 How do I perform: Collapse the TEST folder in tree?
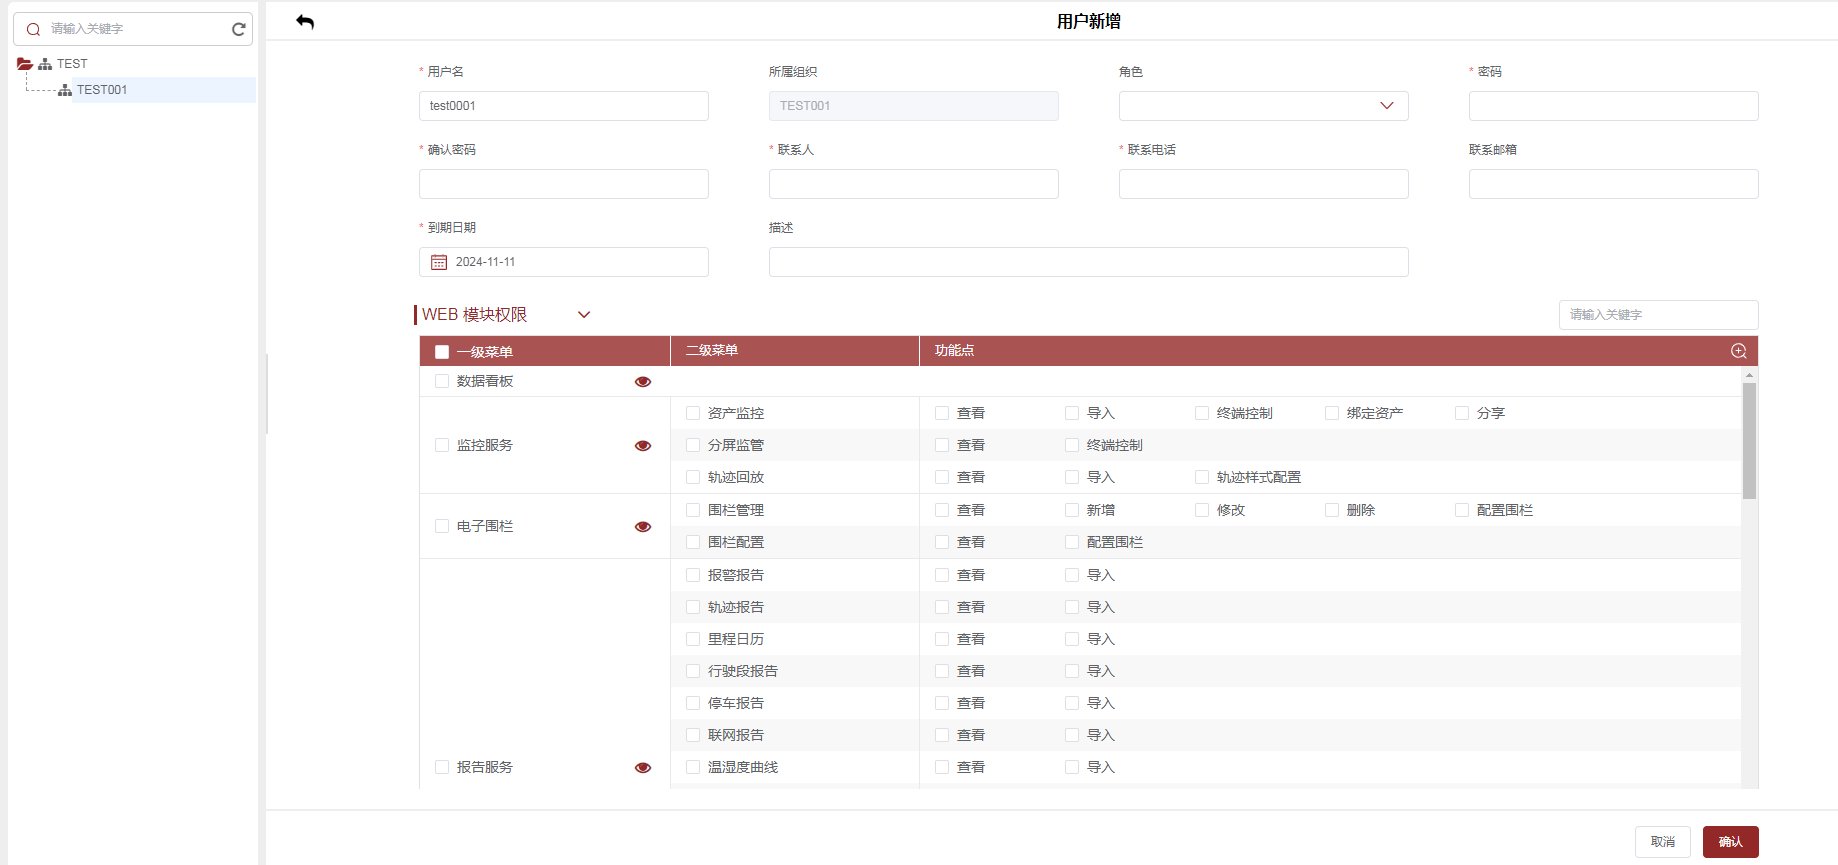click(x=25, y=64)
